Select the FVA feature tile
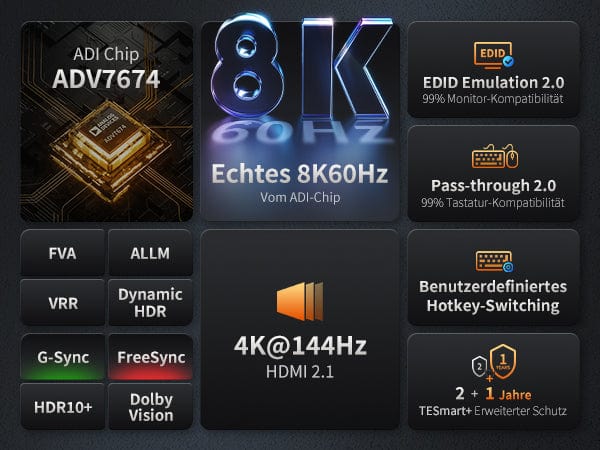The height and width of the screenshot is (450, 600). [x=62, y=253]
